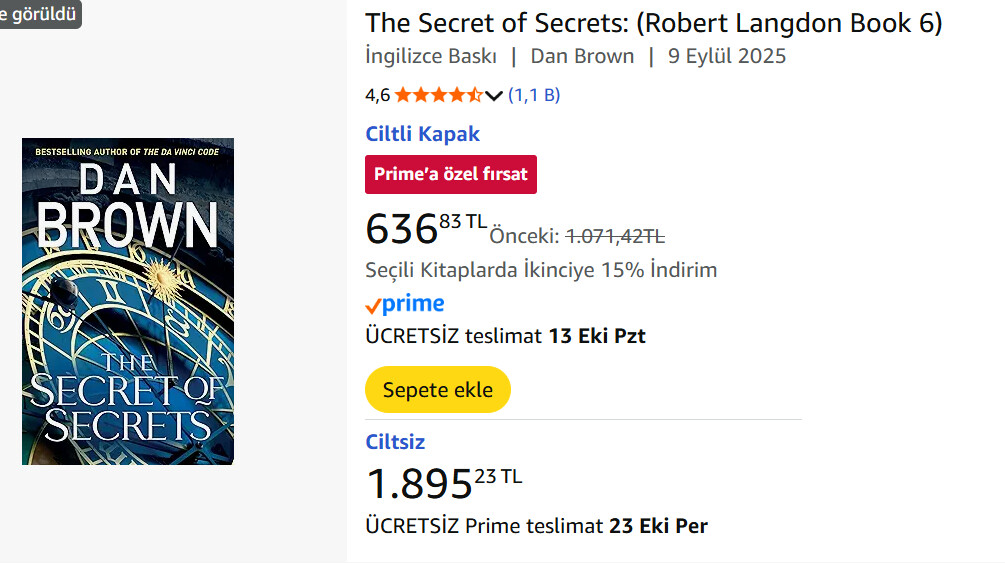Image resolution: width=1005 pixels, height=563 pixels.
Task: Expand the rating breakdown chevron
Action: point(493,96)
